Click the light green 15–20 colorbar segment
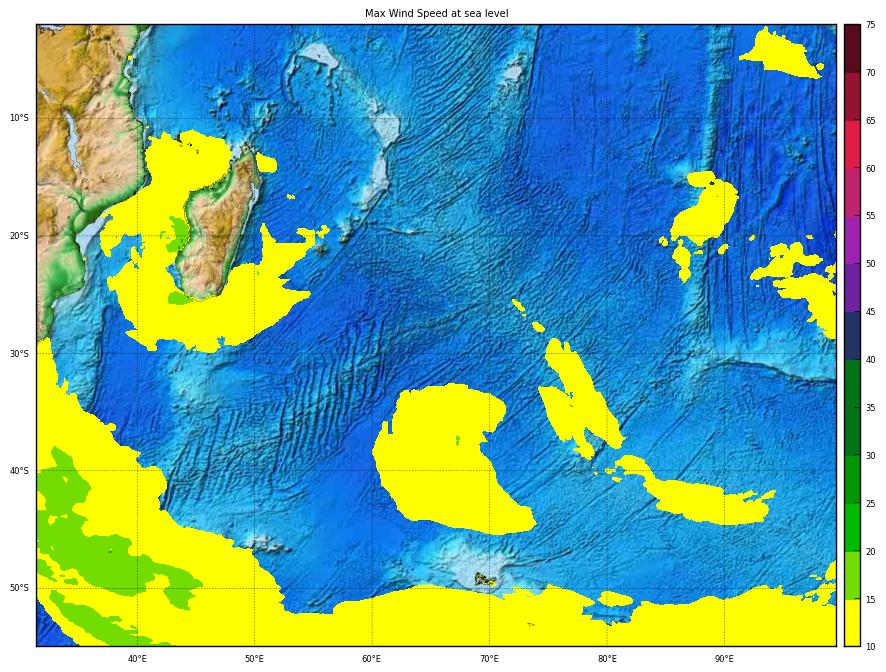 852,575
